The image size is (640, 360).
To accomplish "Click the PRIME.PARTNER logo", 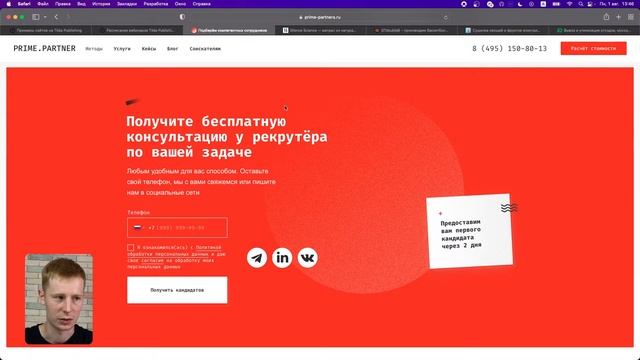I will pyautogui.click(x=44, y=48).
